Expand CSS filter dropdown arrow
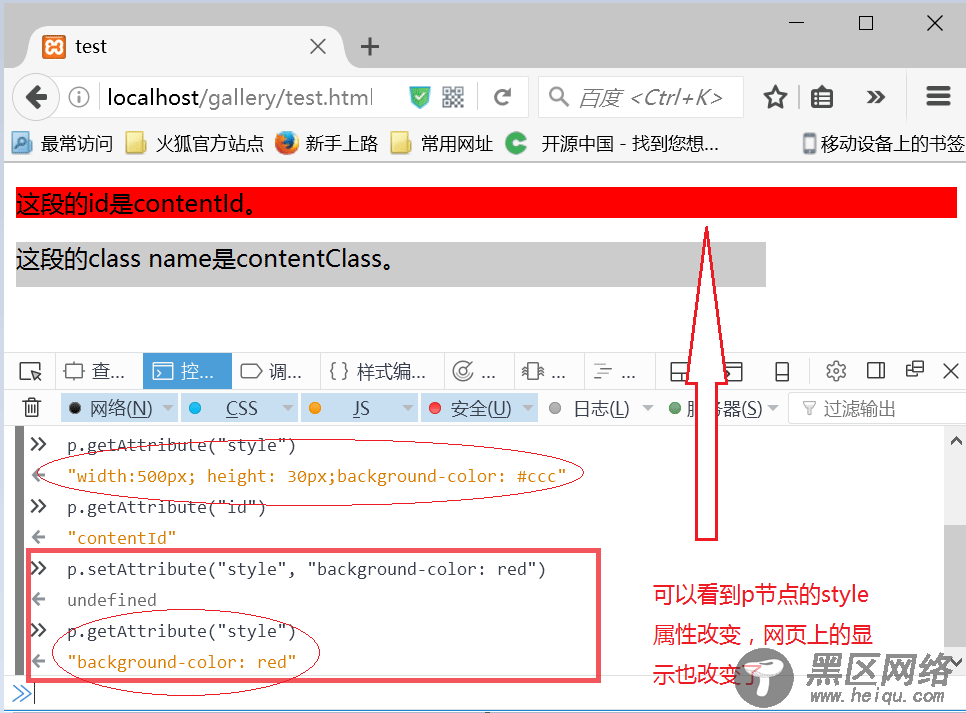 [288, 407]
